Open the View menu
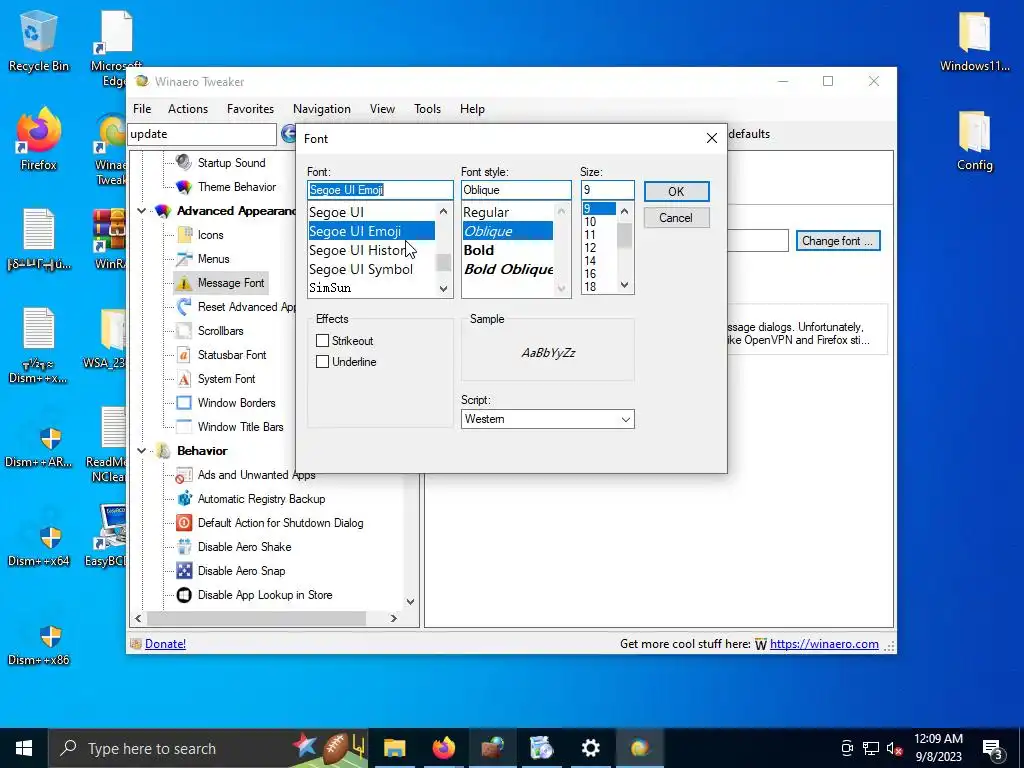The image size is (1024, 768). point(382,109)
